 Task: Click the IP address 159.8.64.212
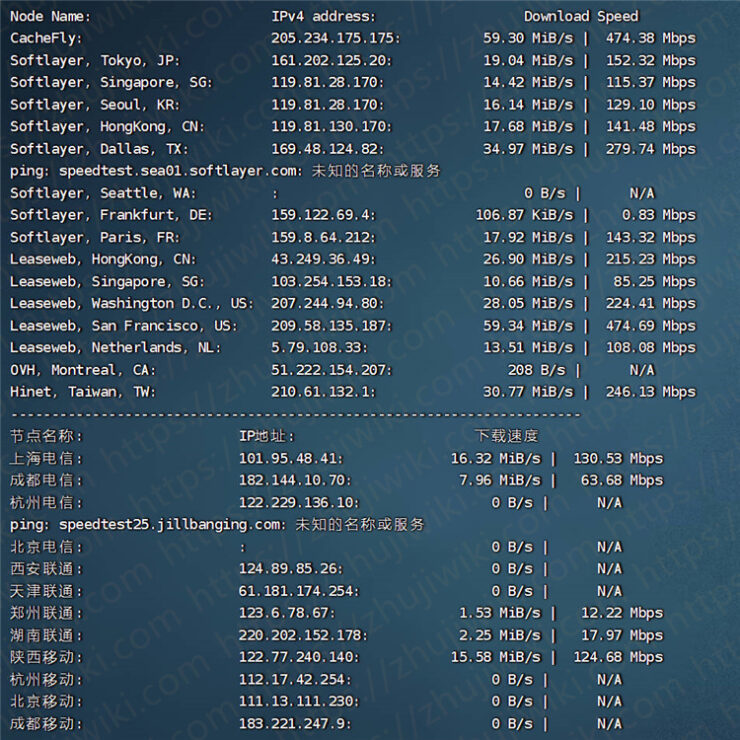[x=323, y=237]
